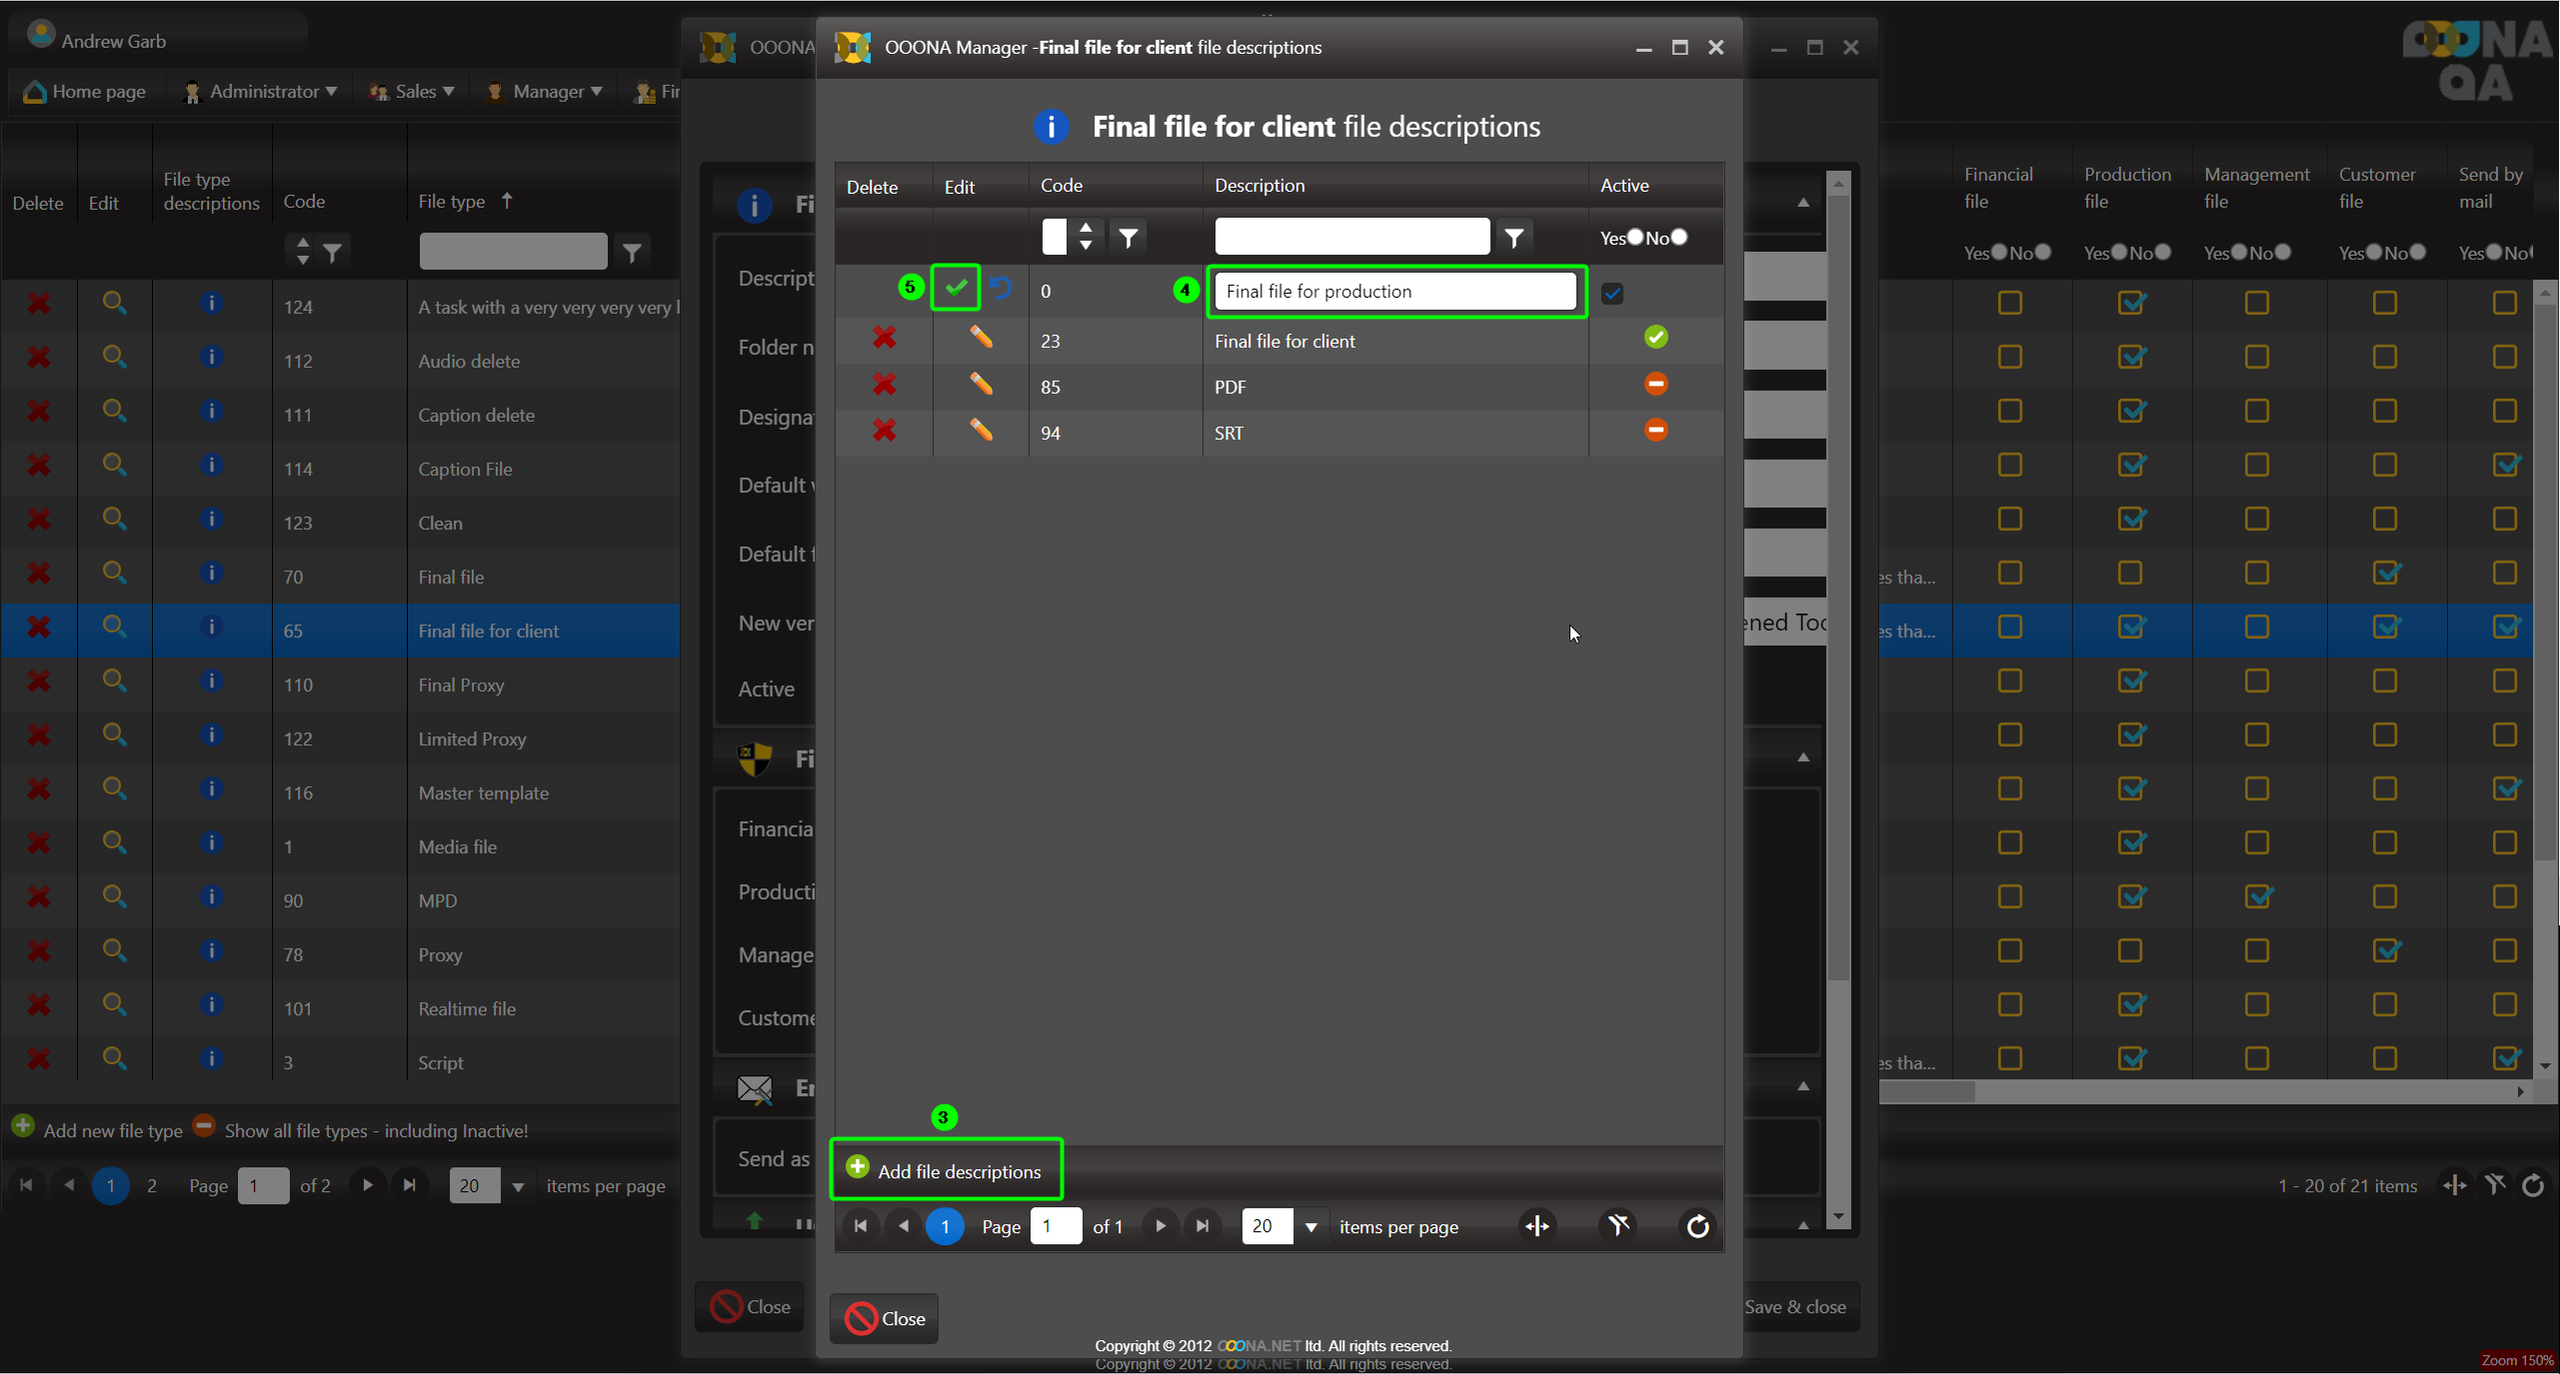
Task: Uncheck Active checkbox in new row
Action: (1612, 293)
